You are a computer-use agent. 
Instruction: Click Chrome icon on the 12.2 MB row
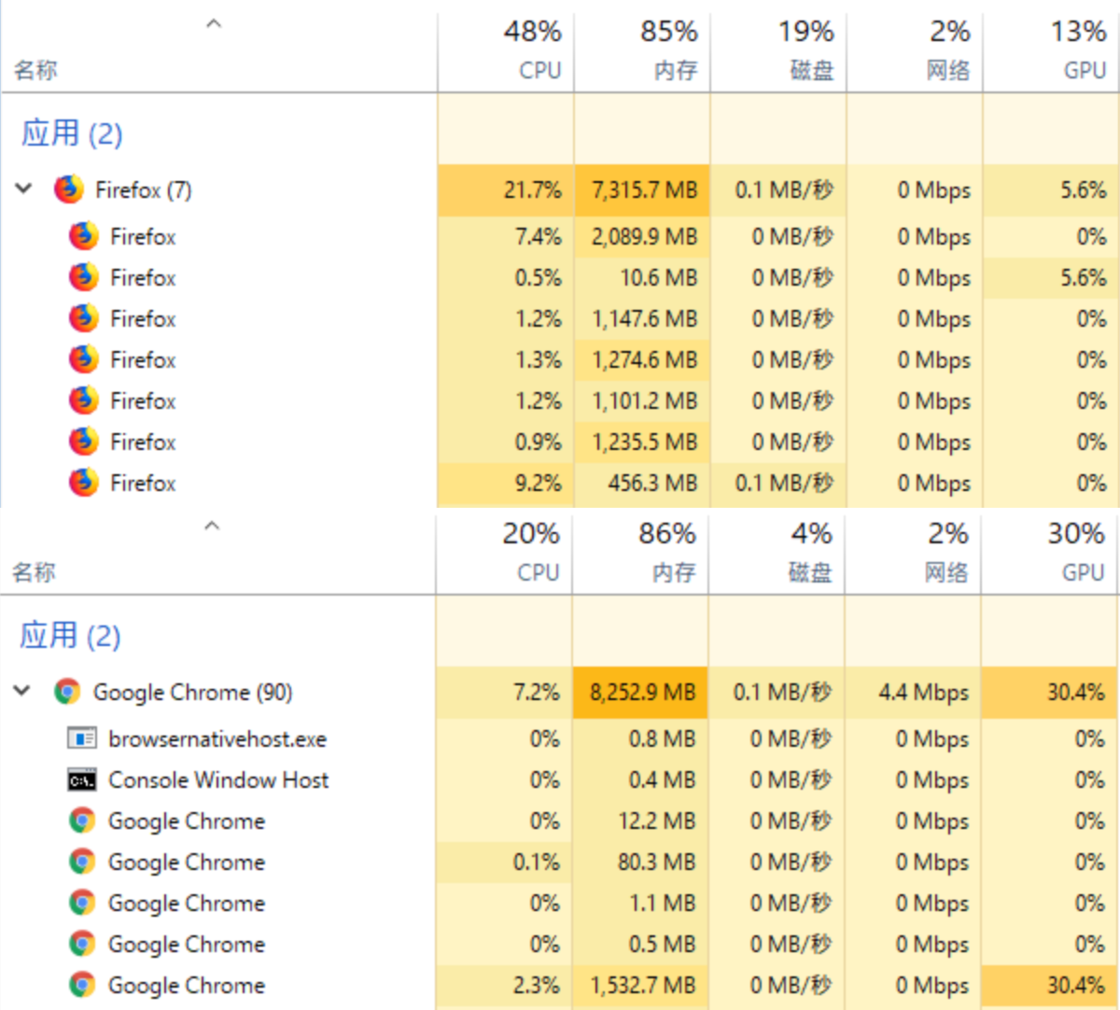pyautogui.click(x=82, y=821)
